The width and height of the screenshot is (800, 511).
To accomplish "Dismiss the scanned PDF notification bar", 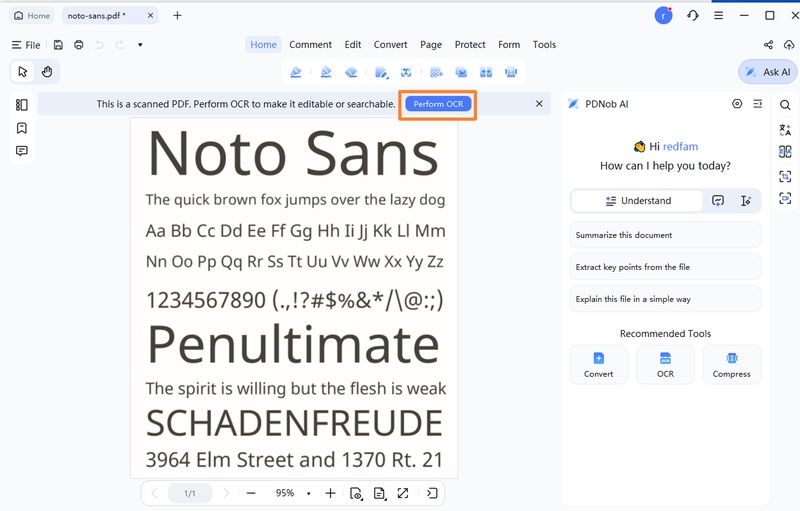I will 539,104.
